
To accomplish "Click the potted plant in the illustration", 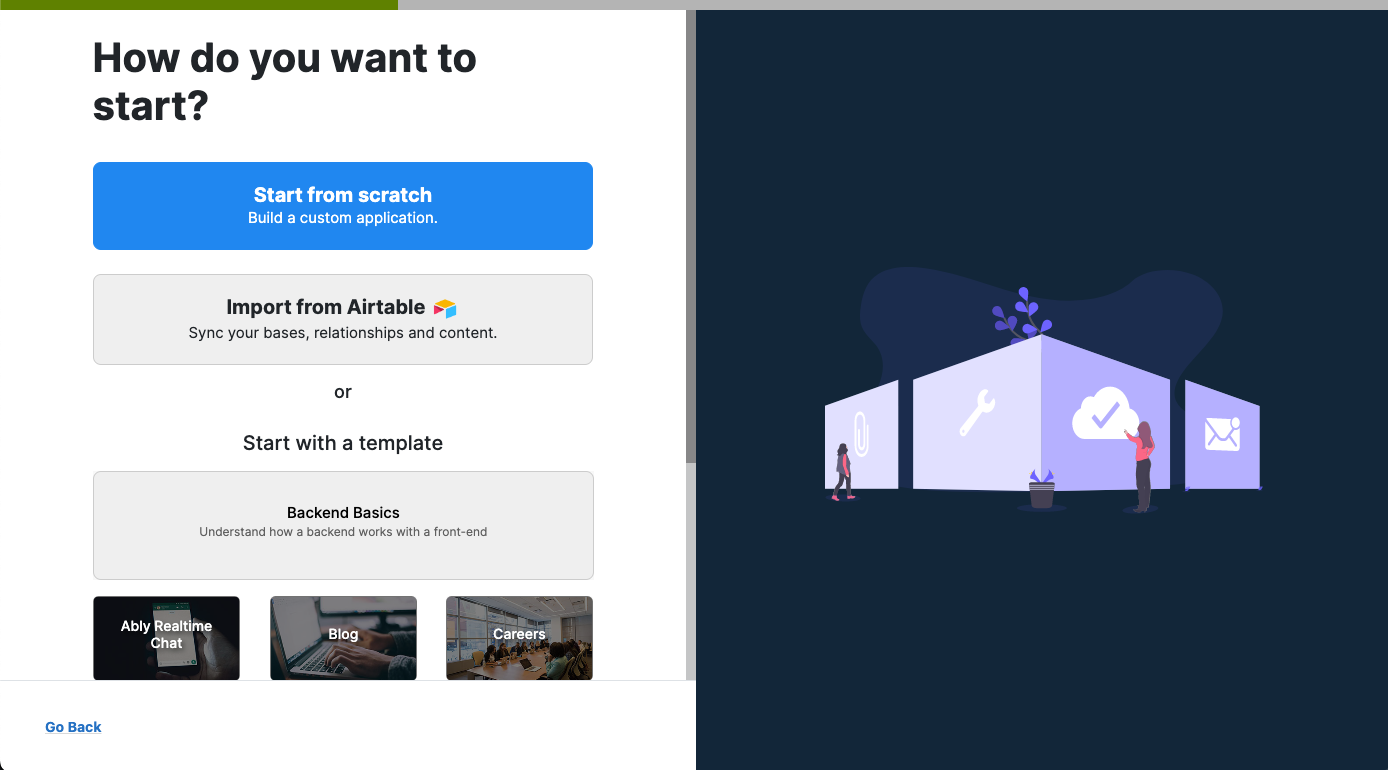I will pyautogui.click(x=1042, y=490).
